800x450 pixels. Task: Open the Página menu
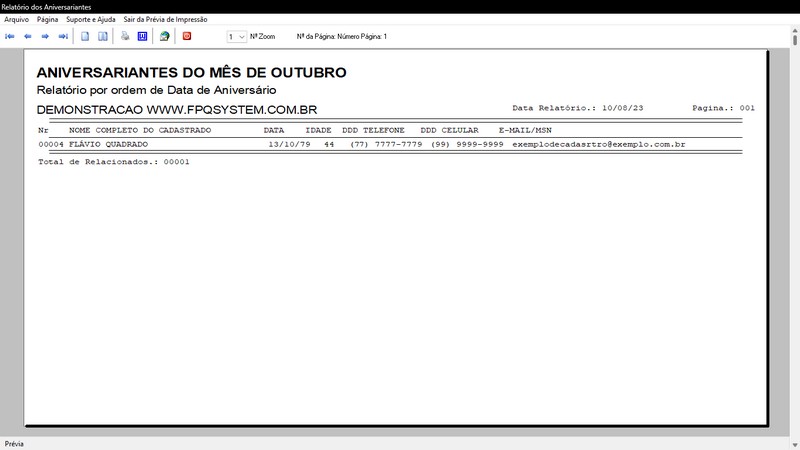pyautogui.click(x=47, y=19)
